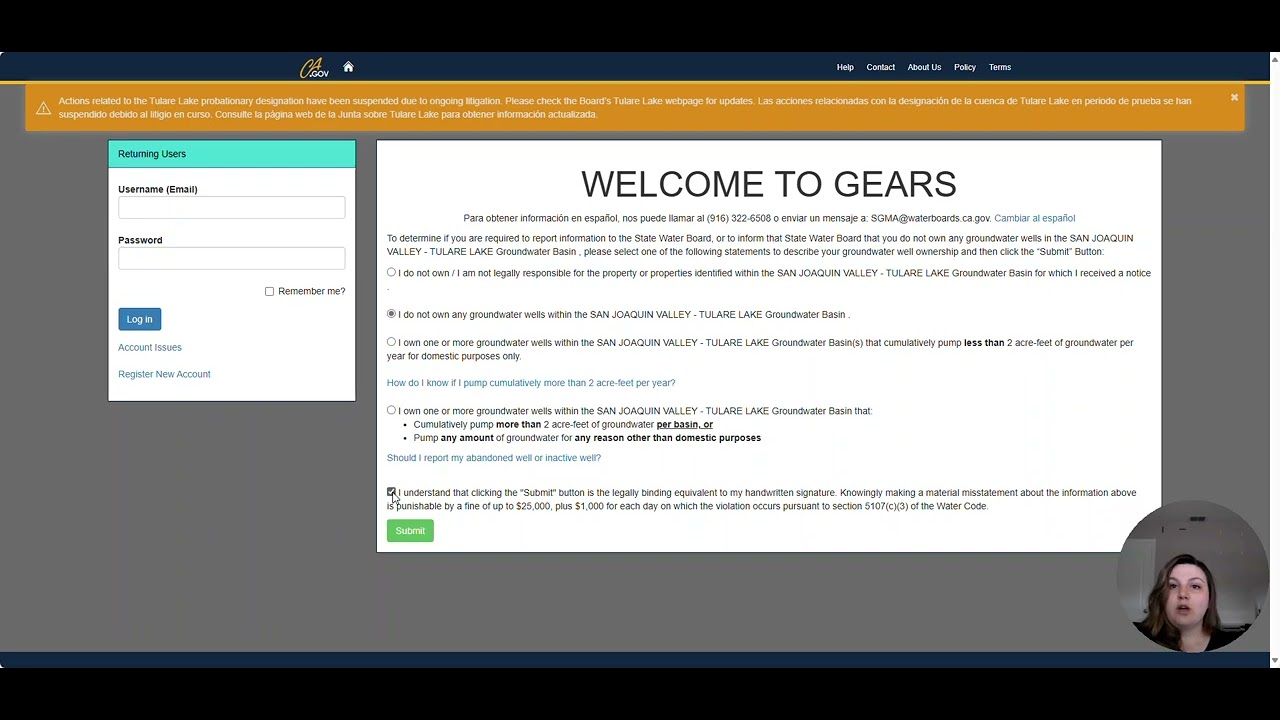1280x720 pixels.
Task: Open the Contact page
Action: tap(880, 67)
